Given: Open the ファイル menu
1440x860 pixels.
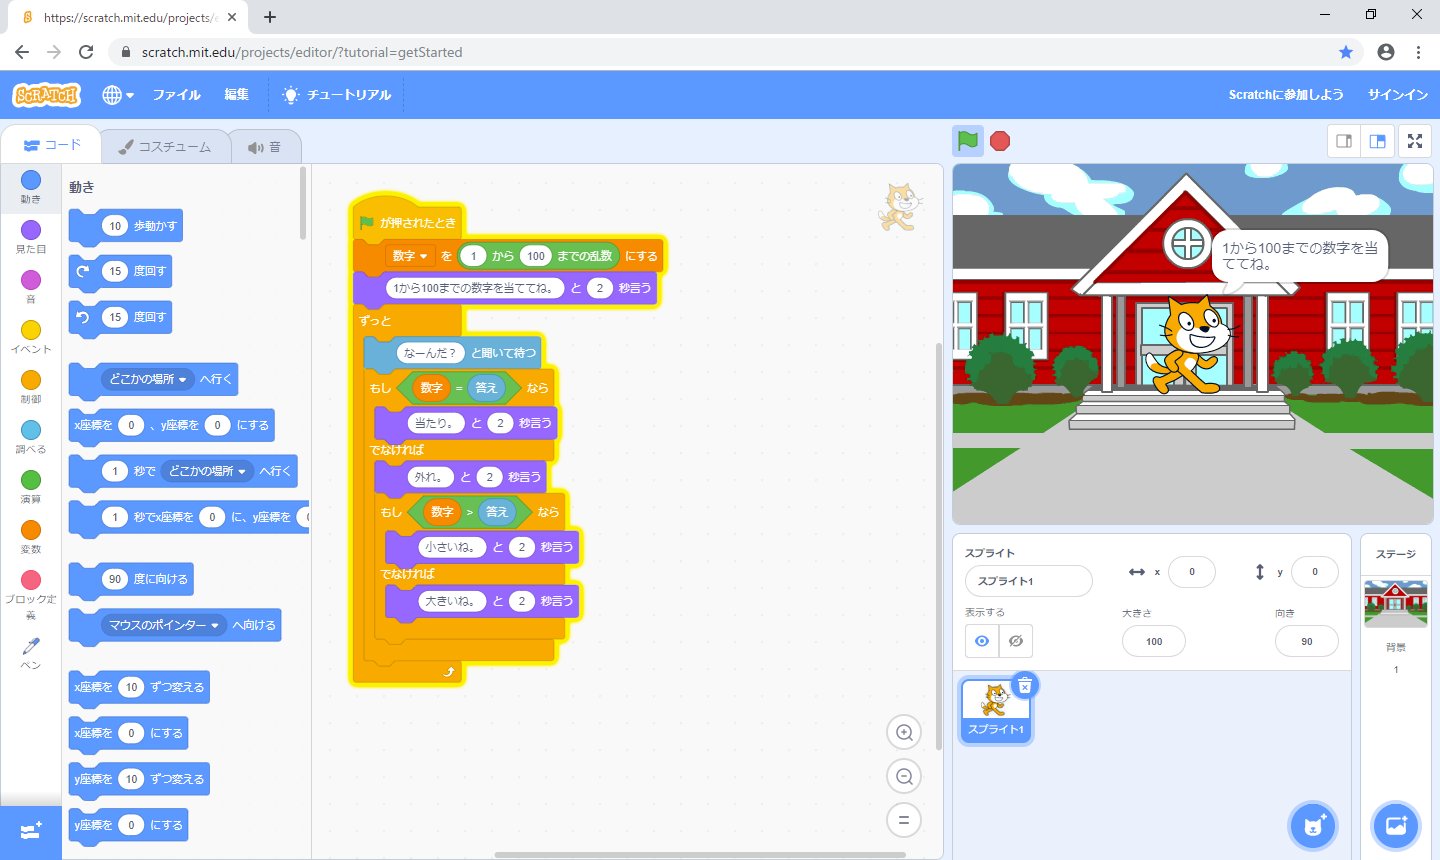Looking at the screenshot, I should [176, 95].
